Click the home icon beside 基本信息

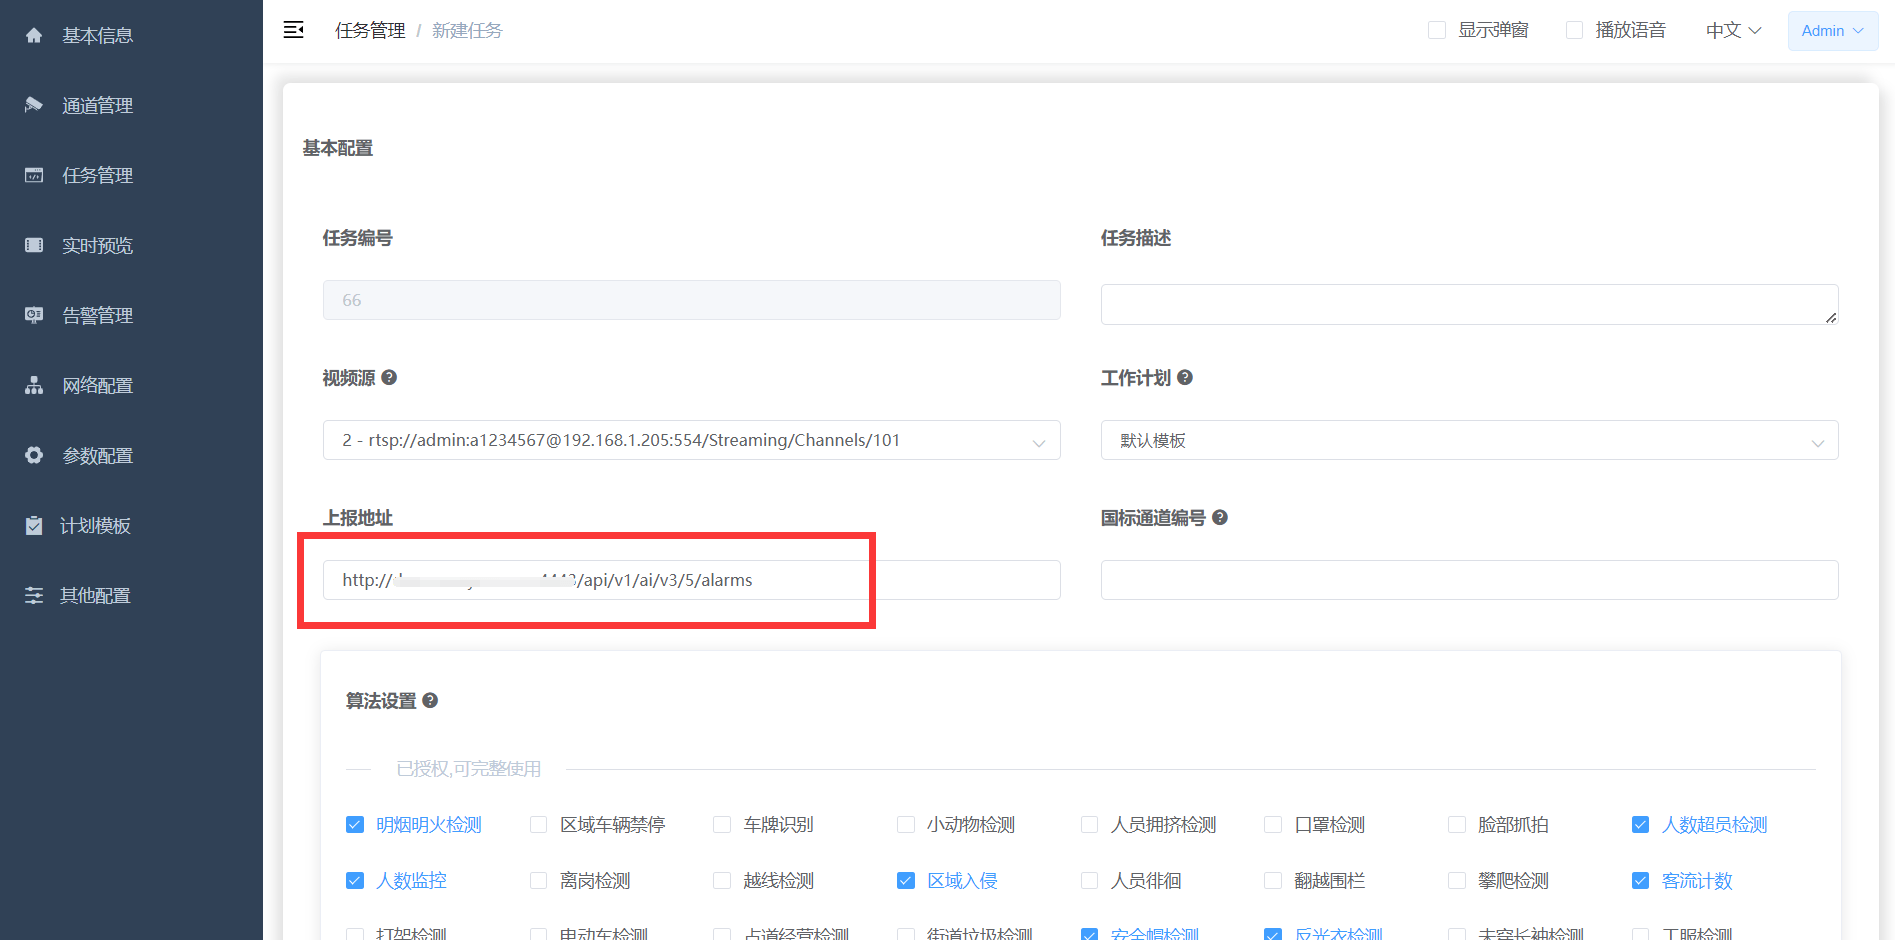click(x=34, y=35)
